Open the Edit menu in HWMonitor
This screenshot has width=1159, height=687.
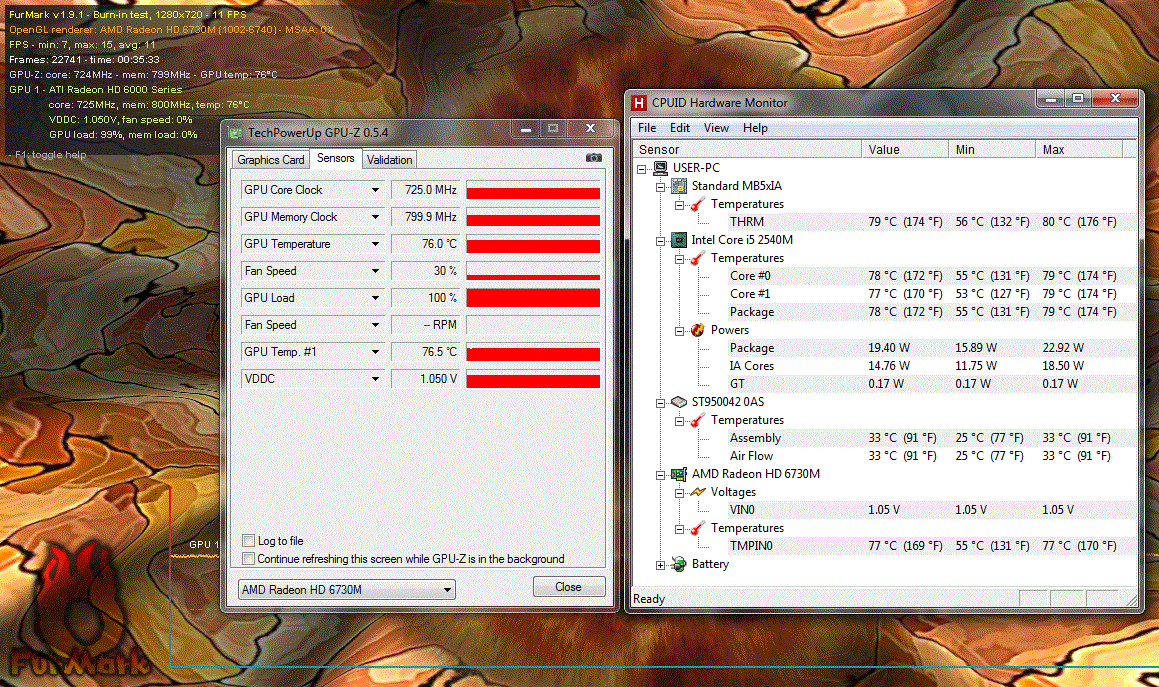tap(679, 128)
